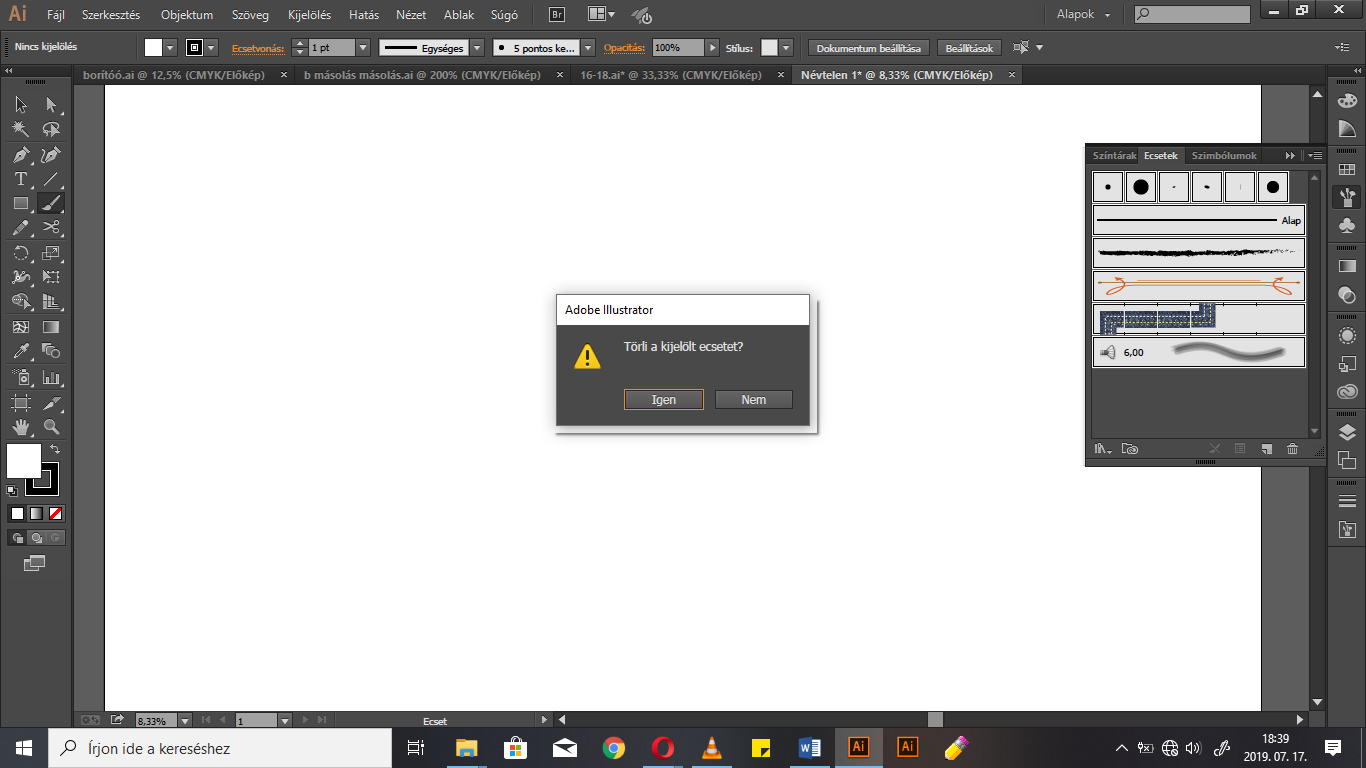Select the Zoom magnifier tool
This screenshot has height=768, width=1366.
click(x=51, y=428)
